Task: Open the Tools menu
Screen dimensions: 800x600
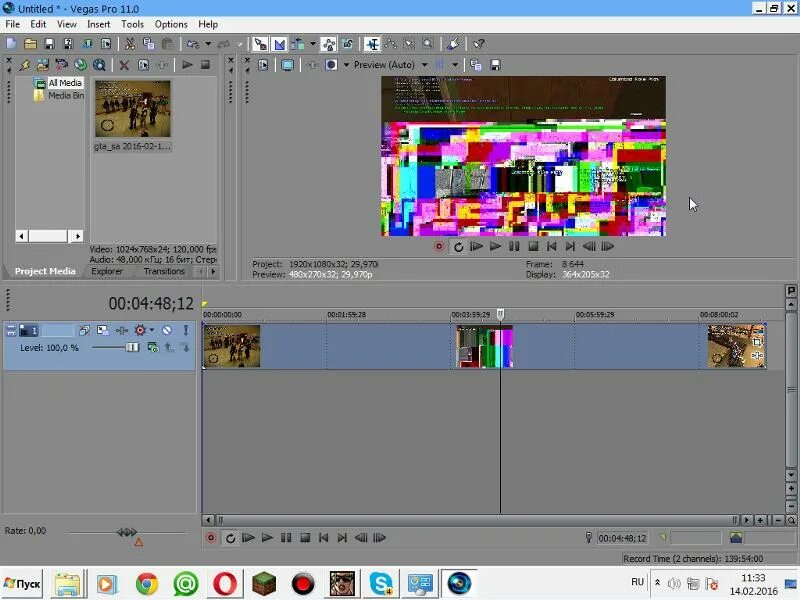Action: (133, 24)
